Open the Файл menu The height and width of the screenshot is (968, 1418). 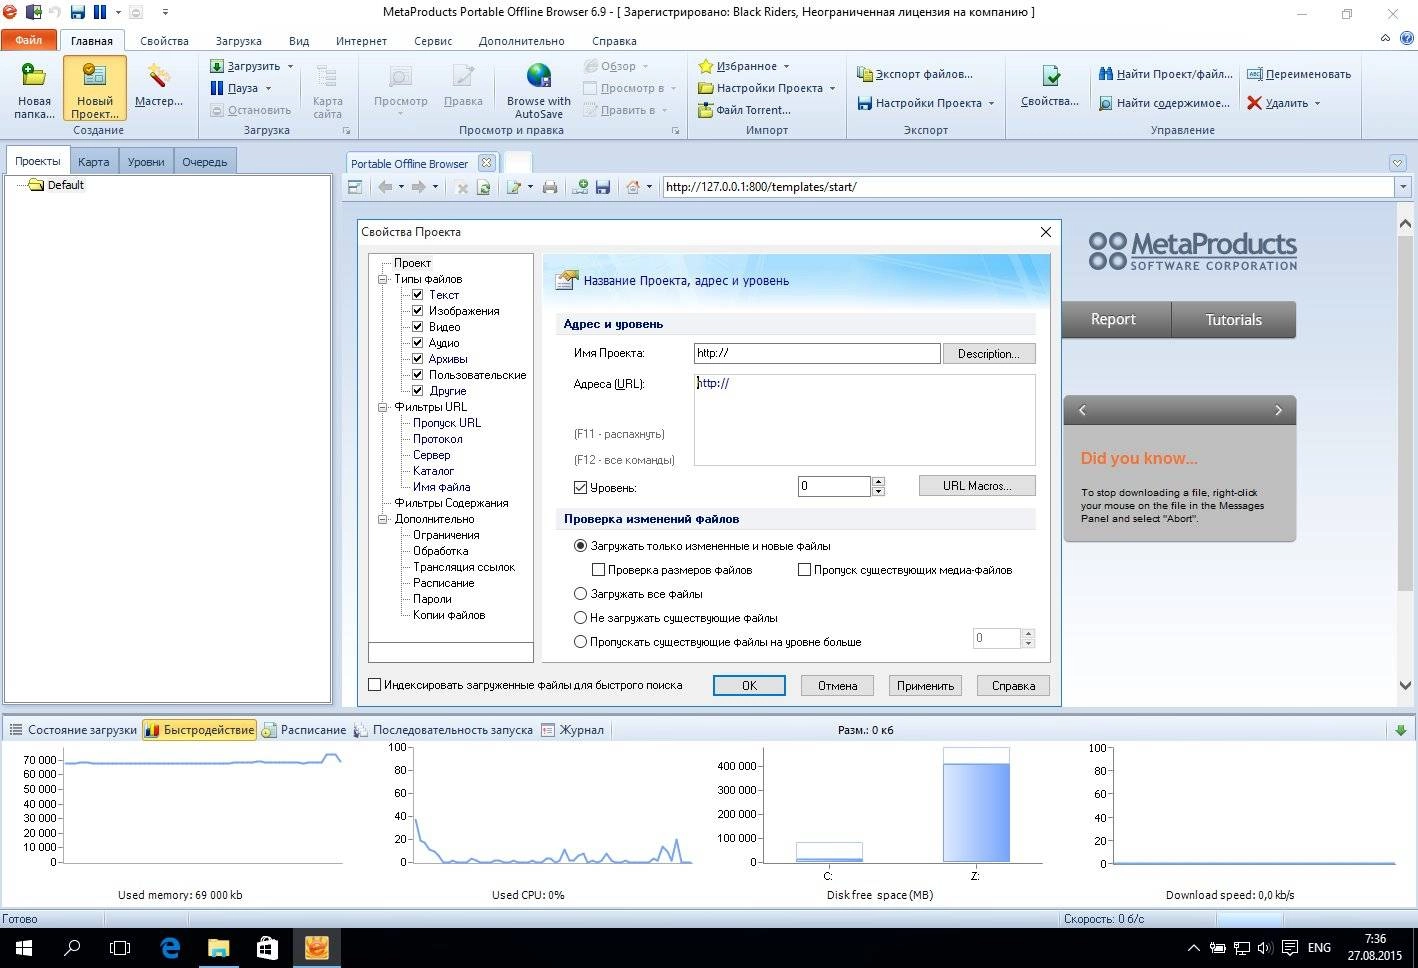coord(28,41)
